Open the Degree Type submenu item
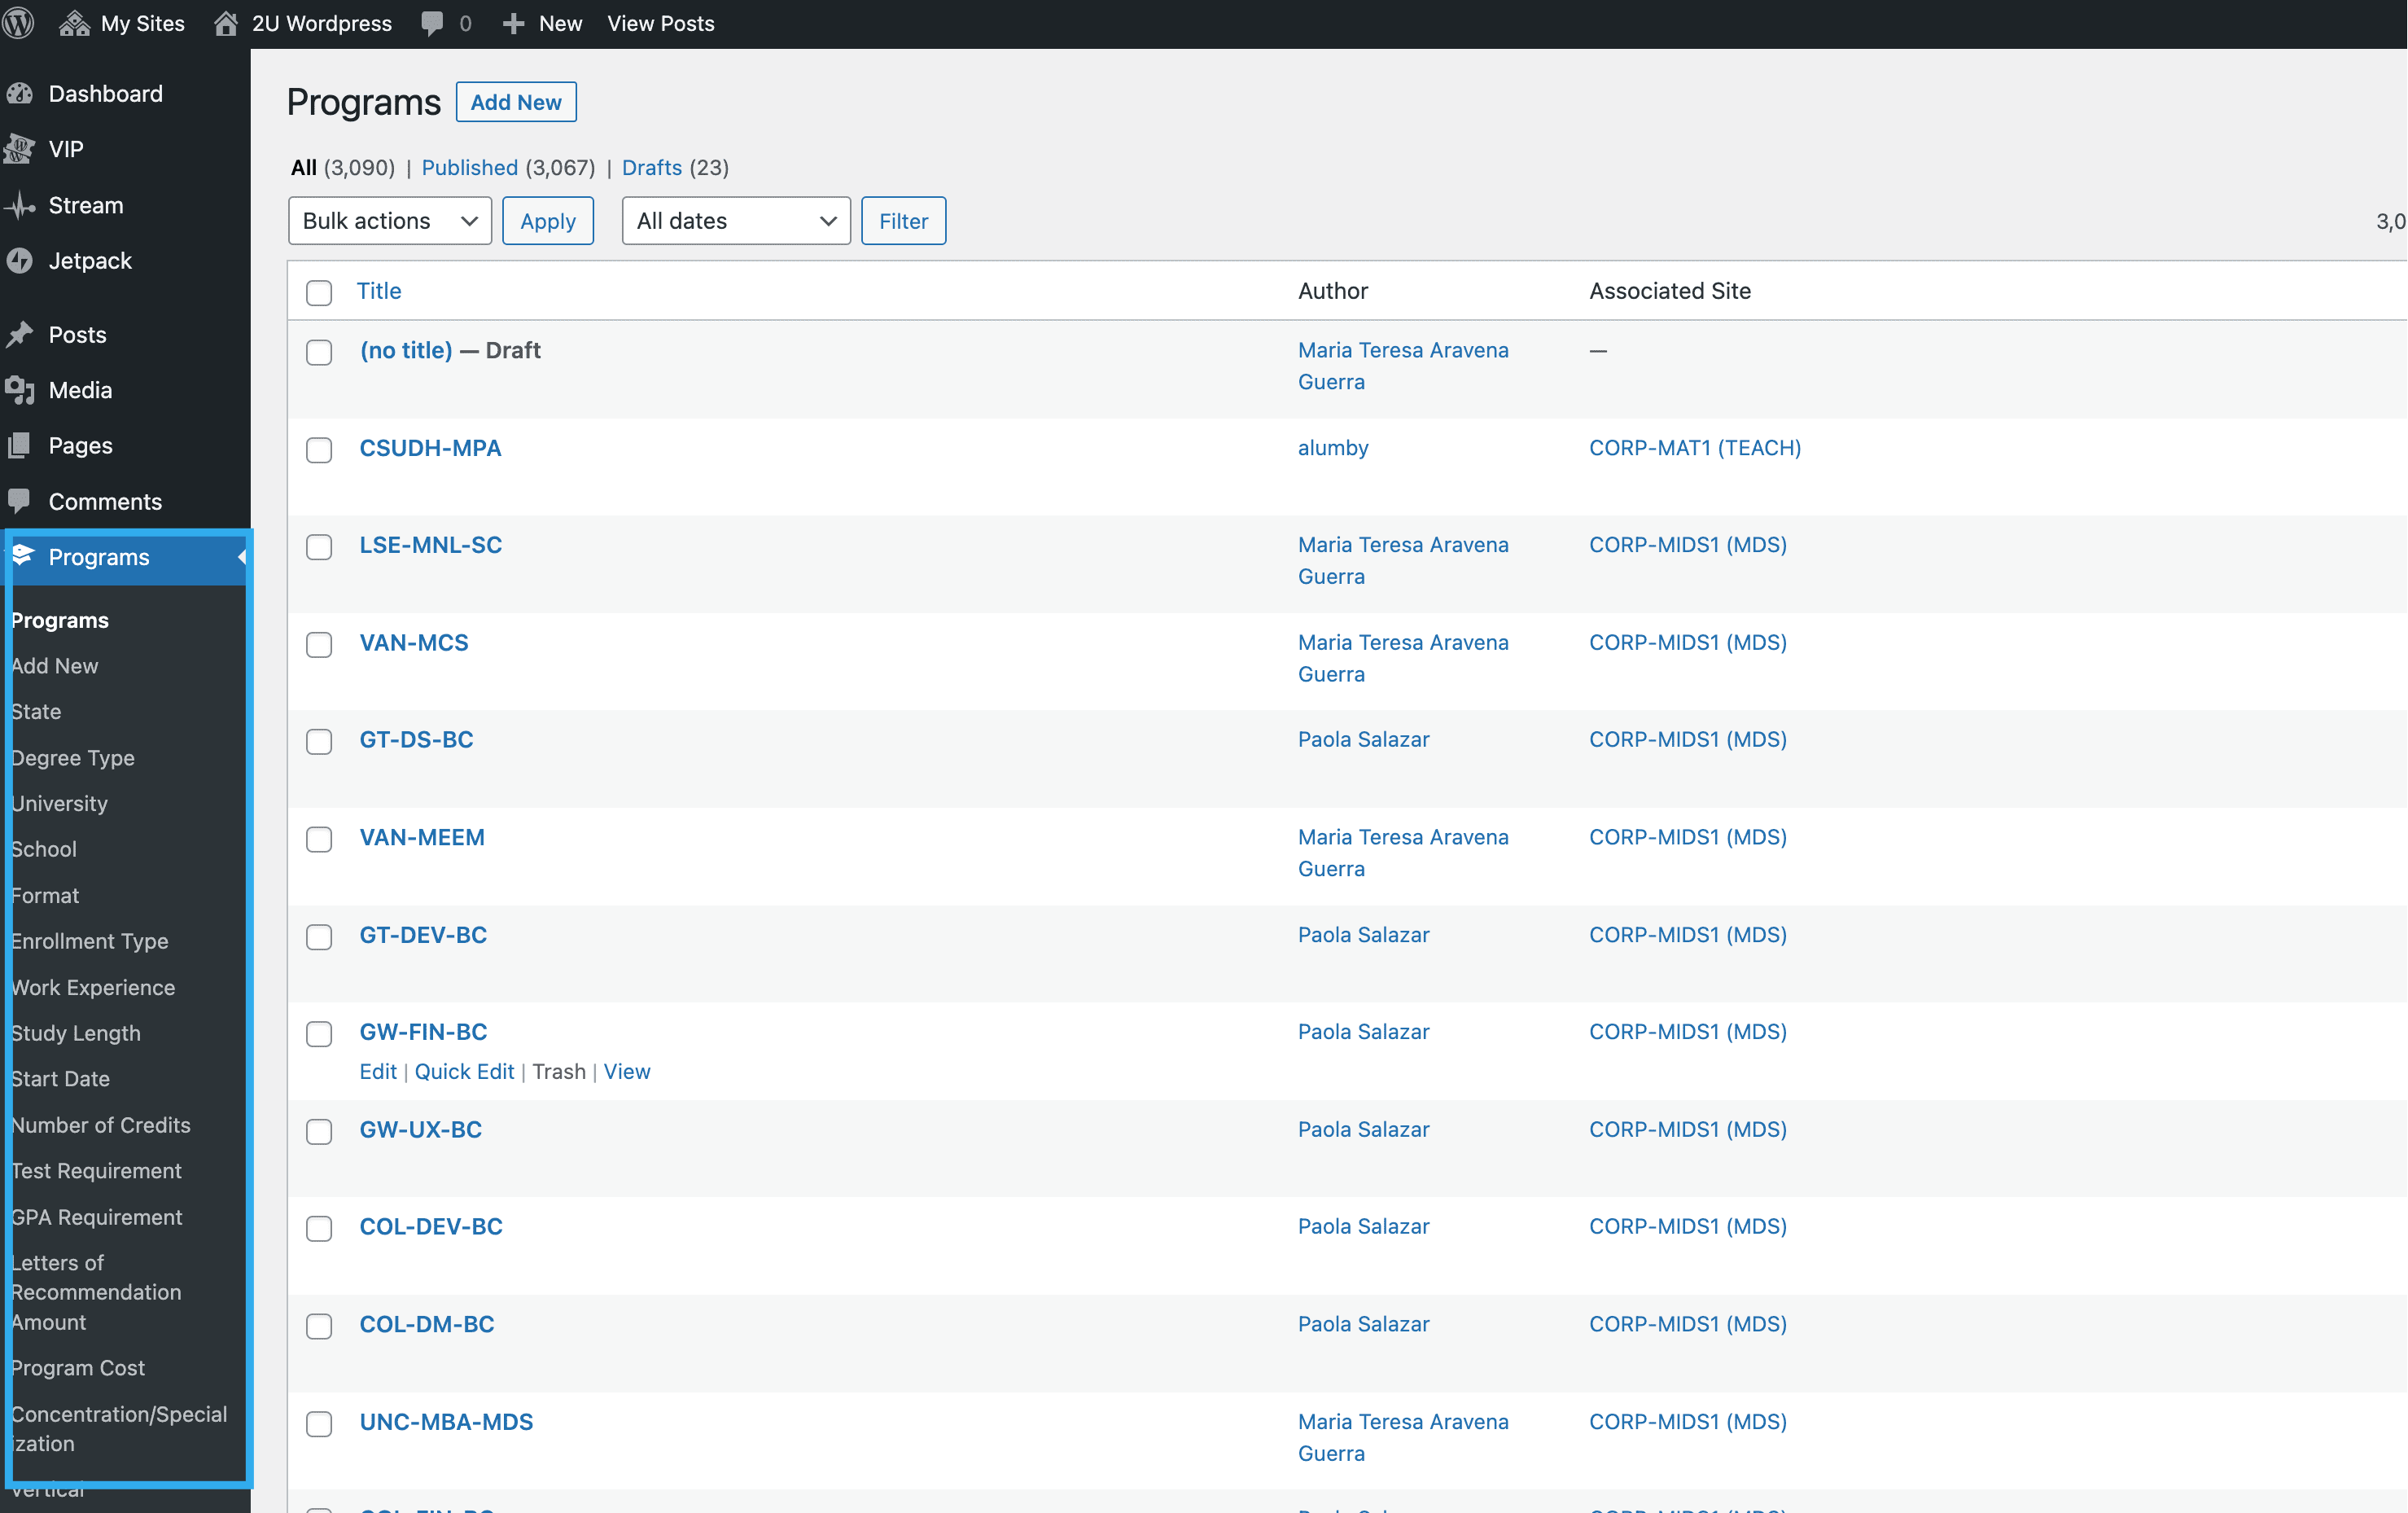 coord(73,758)
